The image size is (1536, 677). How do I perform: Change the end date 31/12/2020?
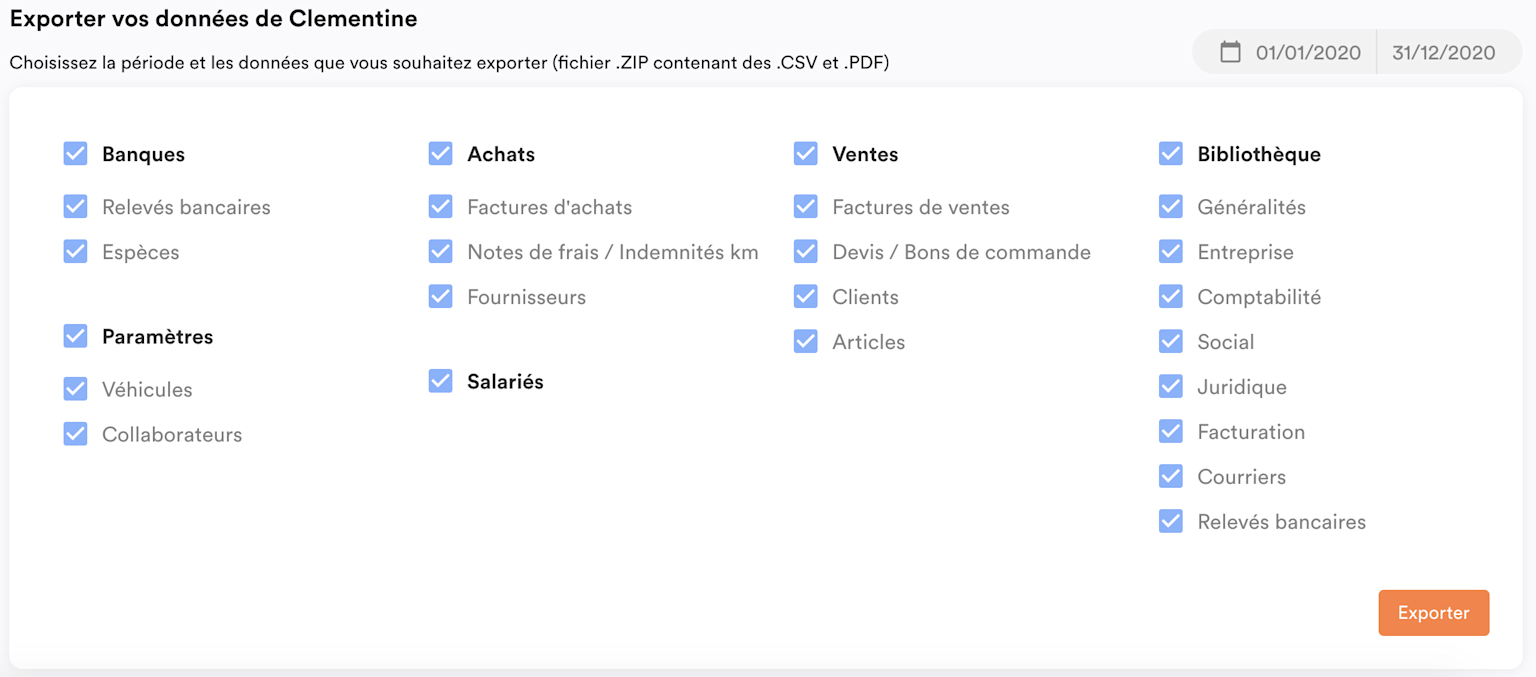[1443, 53]
